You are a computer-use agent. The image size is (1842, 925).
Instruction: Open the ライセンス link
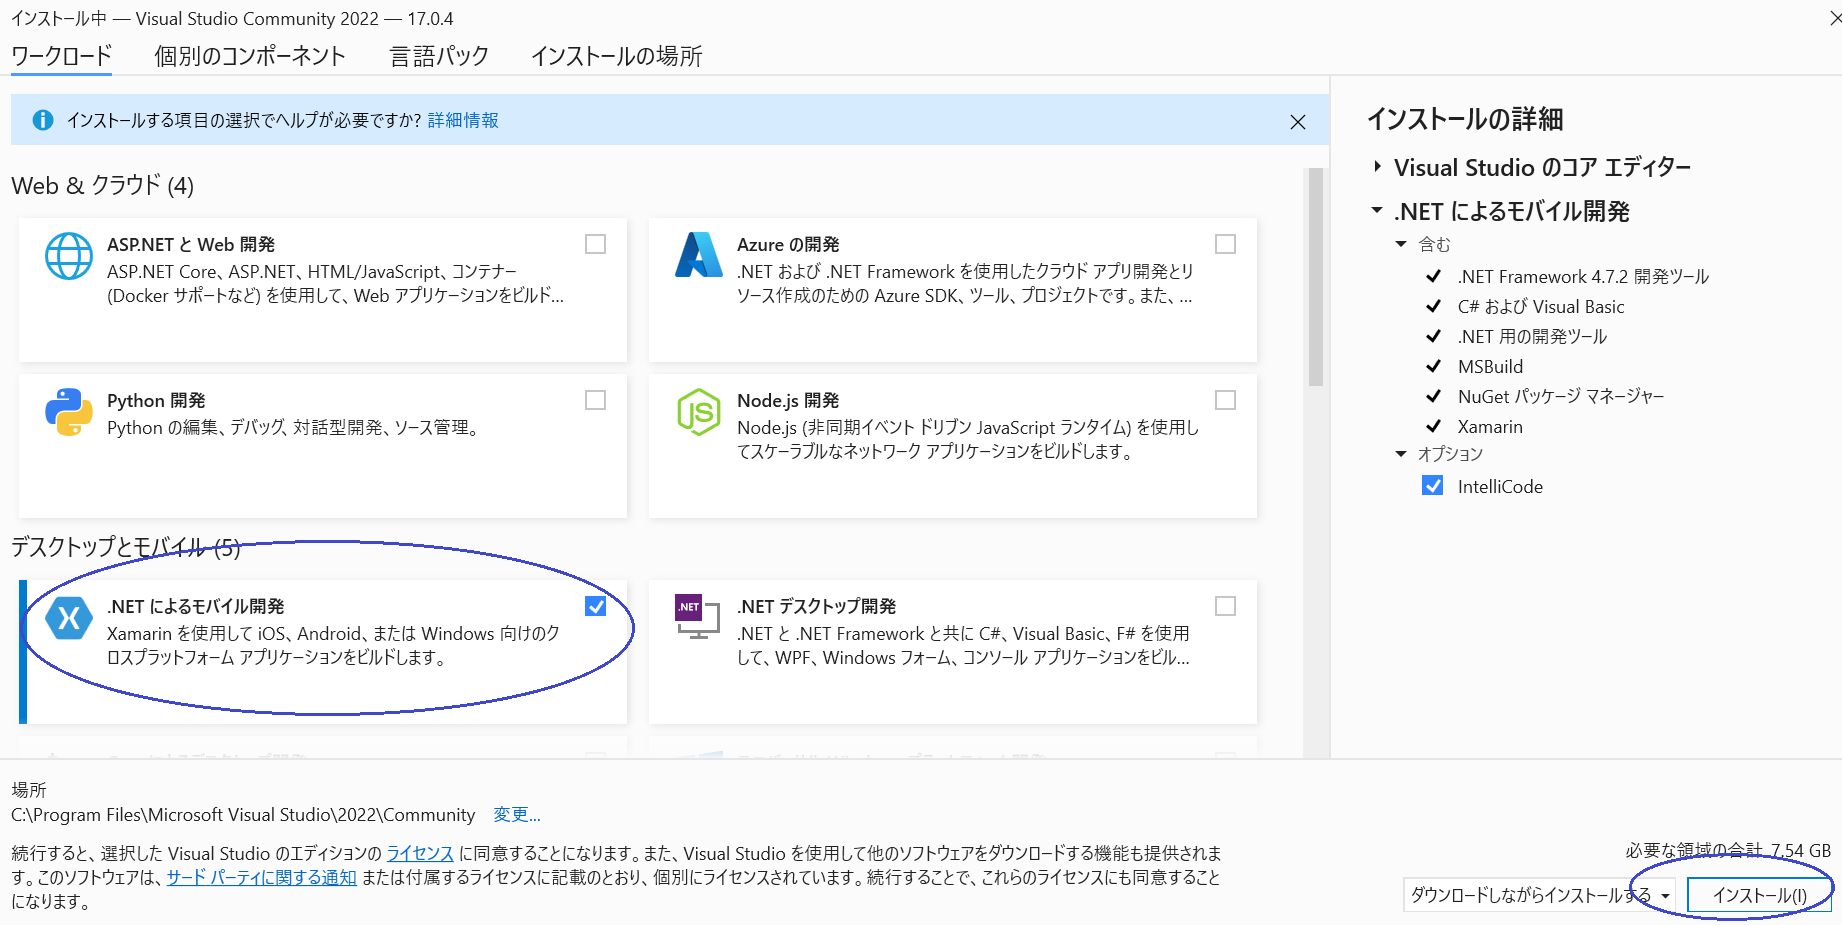click(420, 853)
